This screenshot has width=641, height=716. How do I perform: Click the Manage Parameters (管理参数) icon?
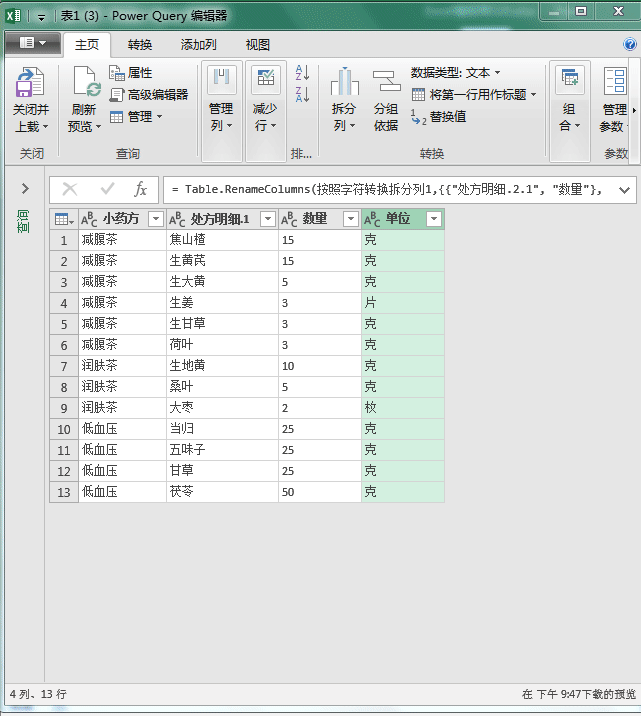tap(615, 81)
